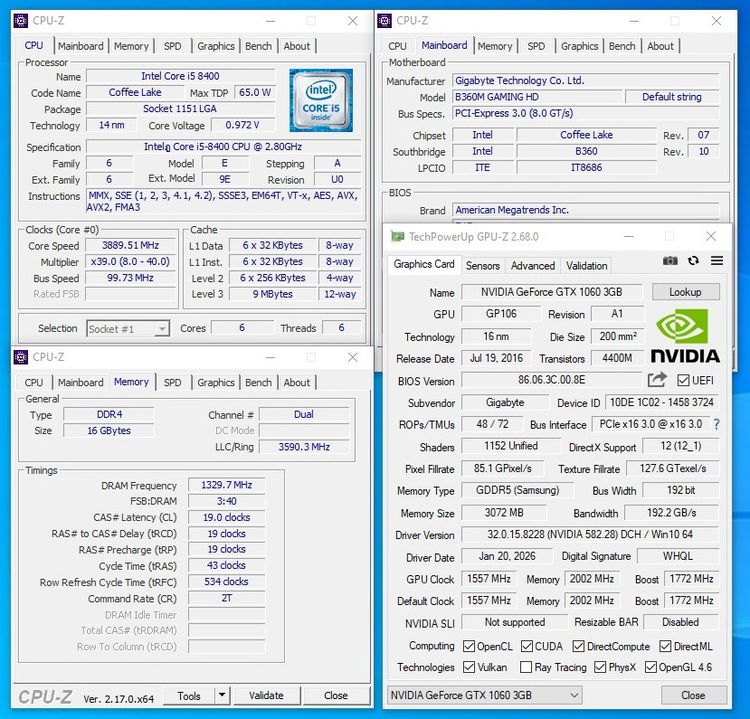The height and width of the screenshot is (719, 750).
Task: Click the GPU-Z refresh icon
Action: tap(693, 261)
